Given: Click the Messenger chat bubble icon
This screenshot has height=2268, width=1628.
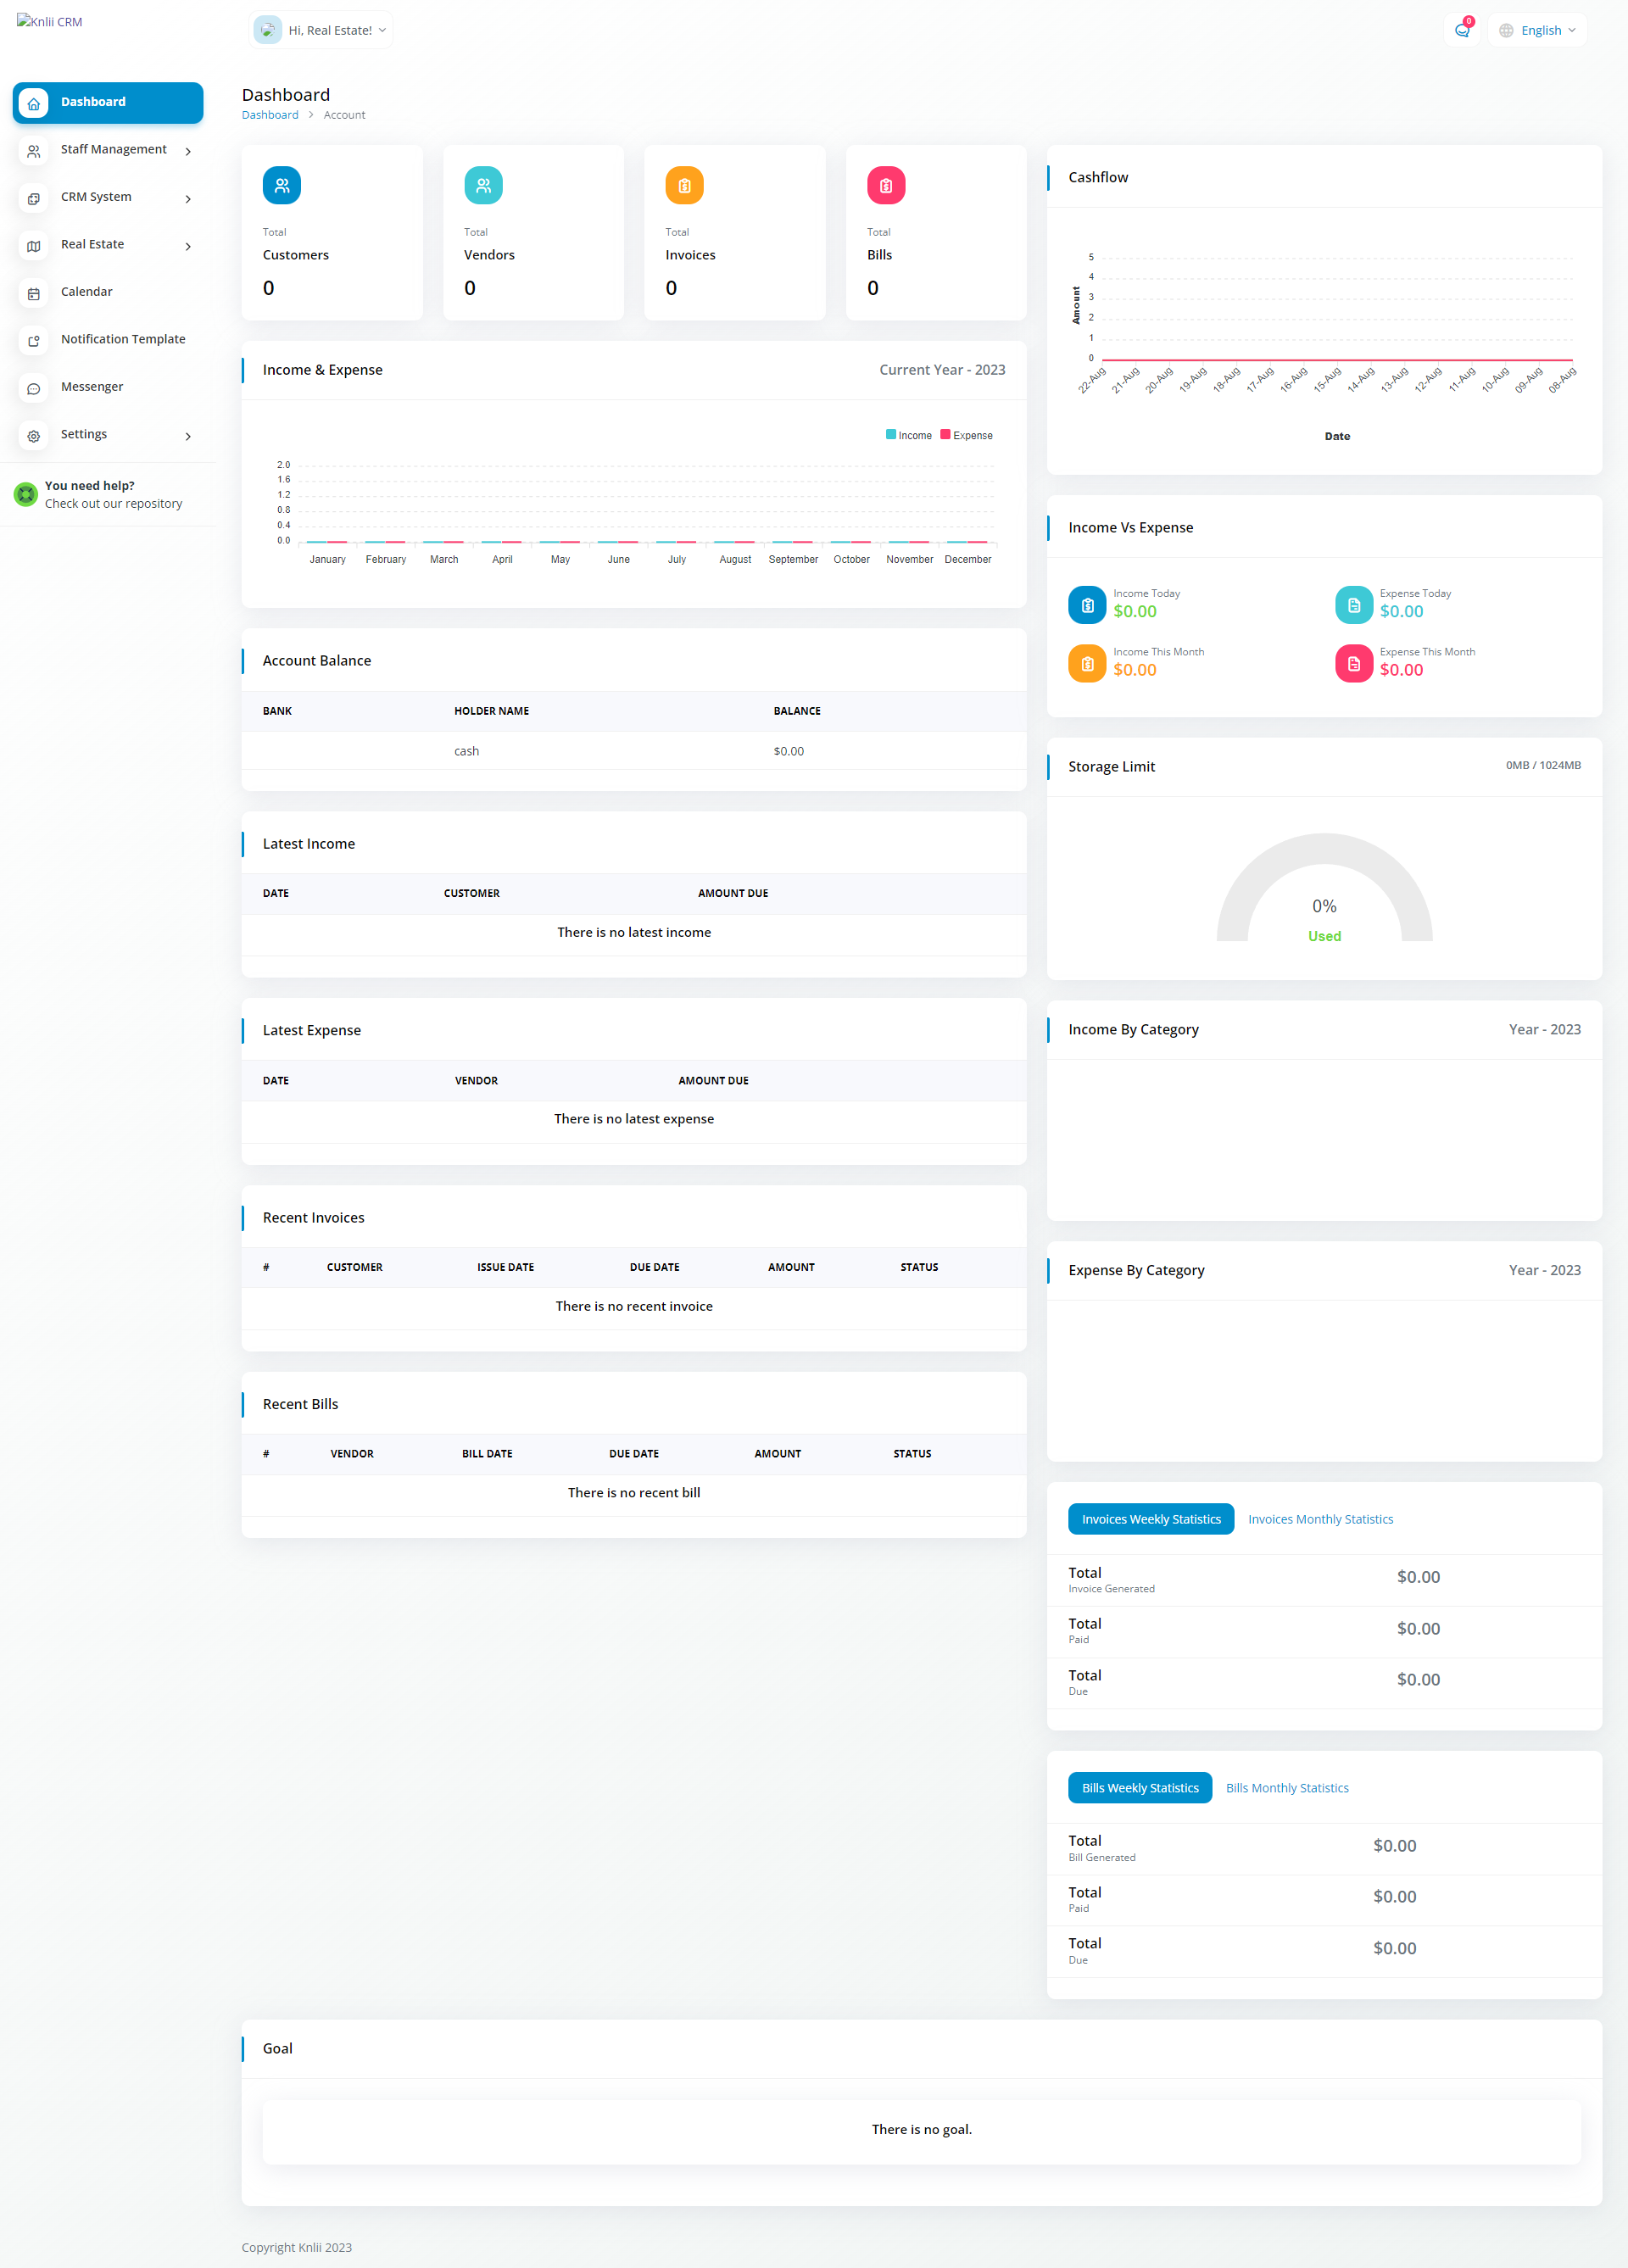Looking at the screenshot, I should (34, 388).
